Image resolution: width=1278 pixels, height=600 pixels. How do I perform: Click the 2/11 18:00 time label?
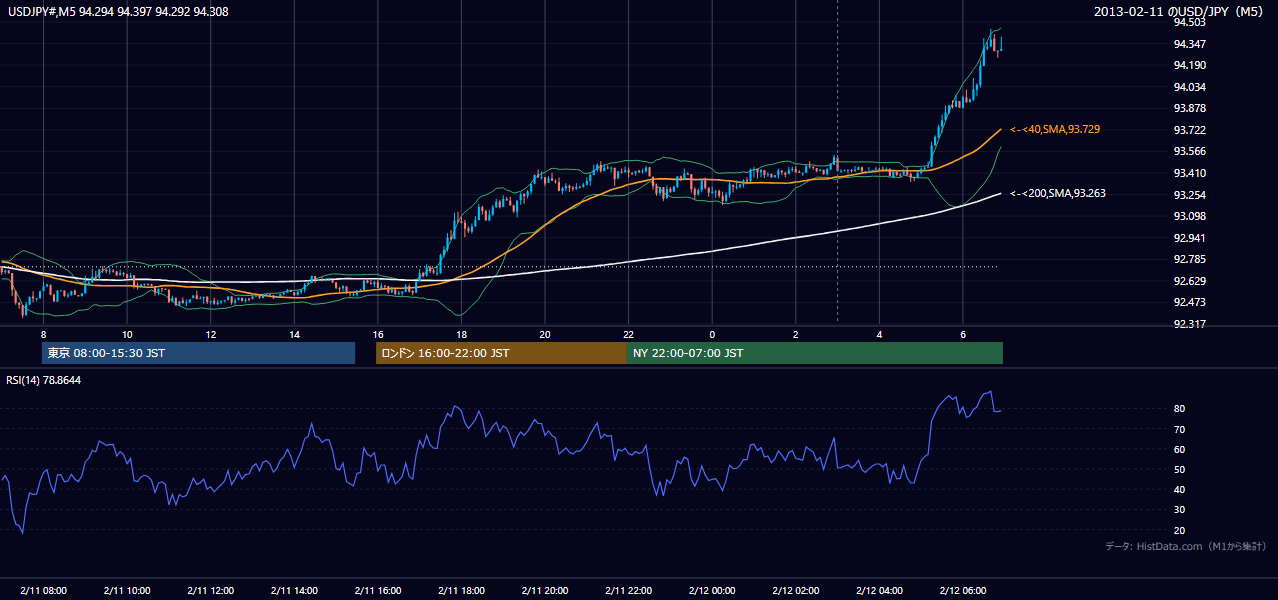tap(461, 590)
